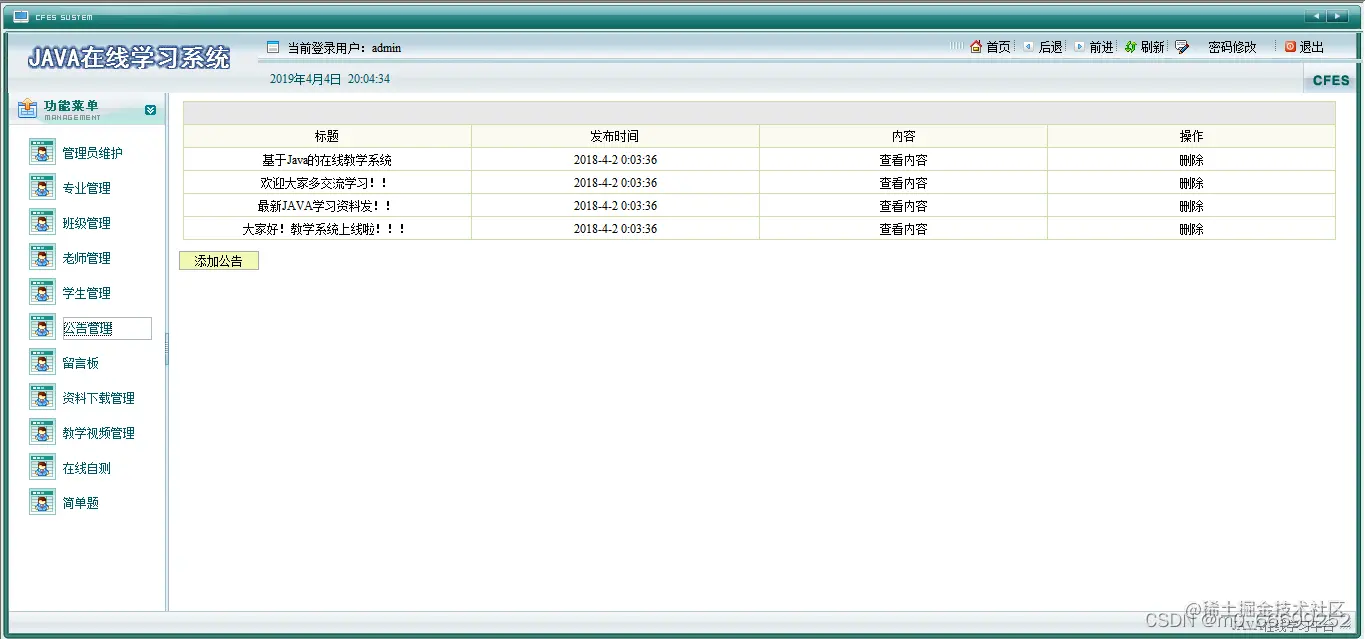View content of 基于Java的在线教学系统 row
The image size is (1365, 639).
(x=903, y=160)
